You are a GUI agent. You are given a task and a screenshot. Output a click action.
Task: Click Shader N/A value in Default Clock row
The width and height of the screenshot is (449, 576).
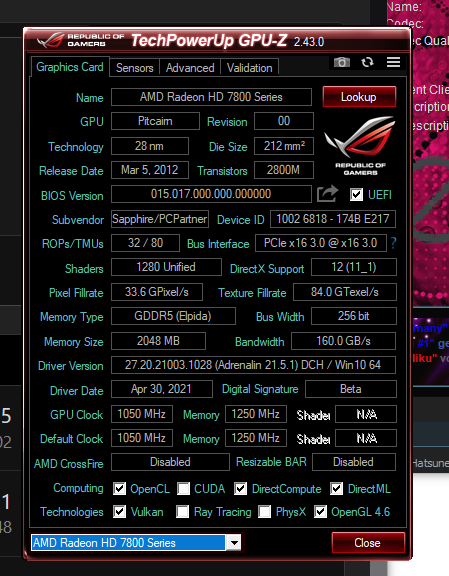point(366,438)
